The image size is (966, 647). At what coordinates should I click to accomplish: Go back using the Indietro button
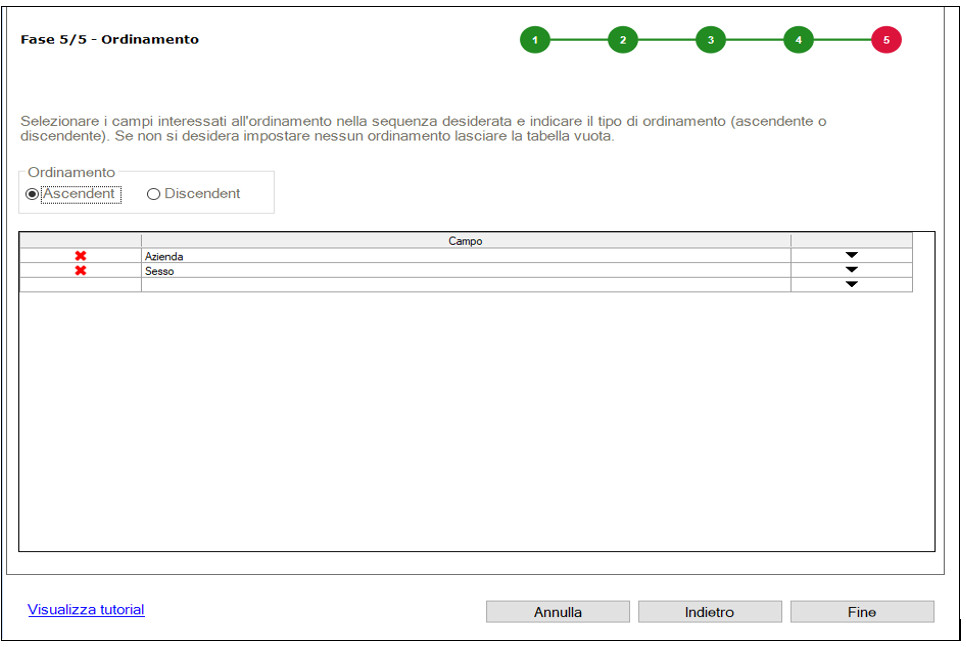point(710,612)
